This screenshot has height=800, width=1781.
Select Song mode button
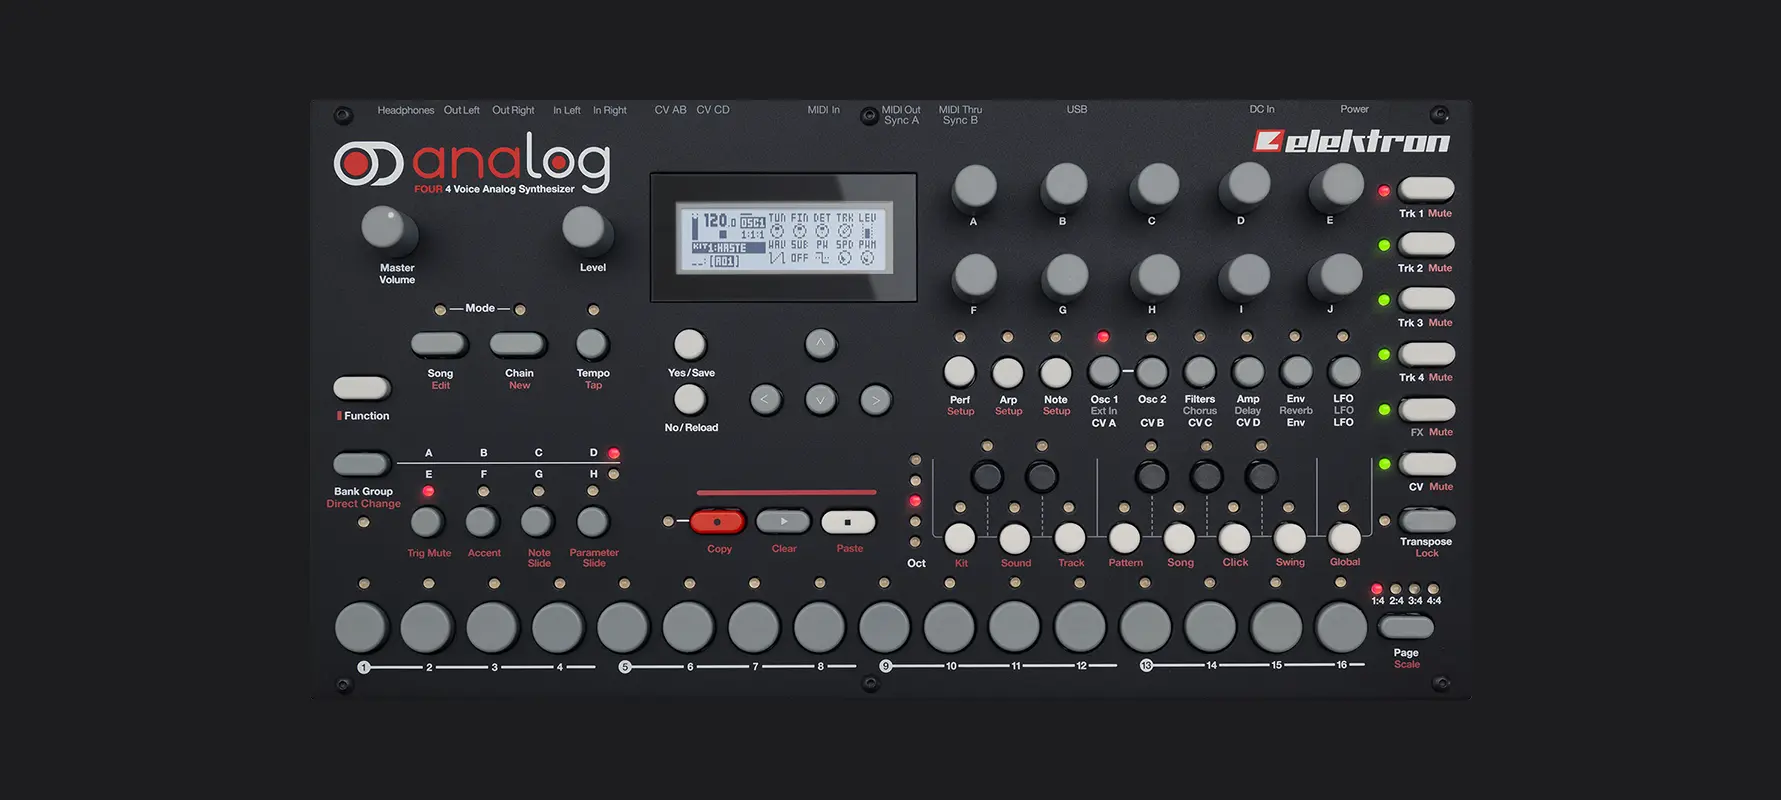439,344
